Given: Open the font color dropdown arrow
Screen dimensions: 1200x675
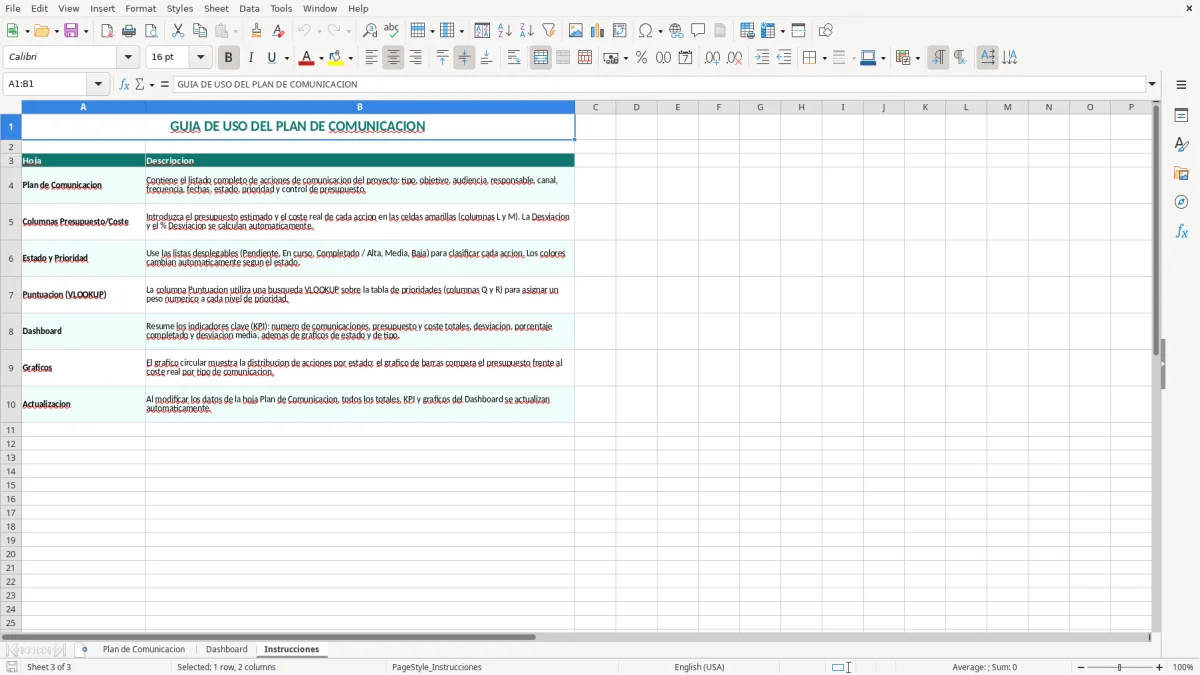Looking at the screenshot, I should [x=321, y=58].
